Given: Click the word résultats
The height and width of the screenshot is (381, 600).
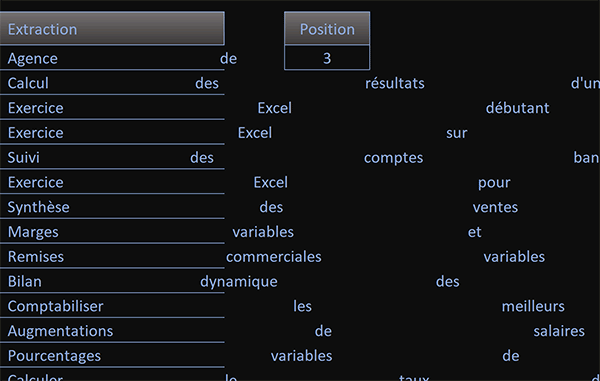Looking at the screenshot, I should point(395,83).
